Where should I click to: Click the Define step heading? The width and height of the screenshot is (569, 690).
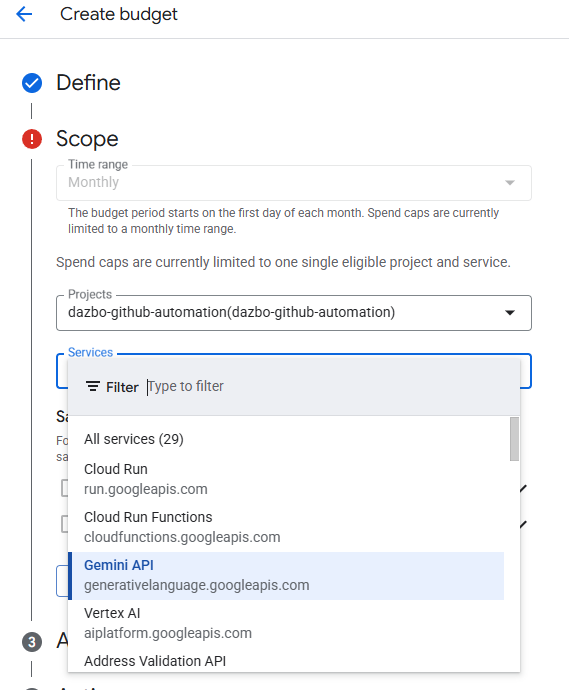click(88, 83)
